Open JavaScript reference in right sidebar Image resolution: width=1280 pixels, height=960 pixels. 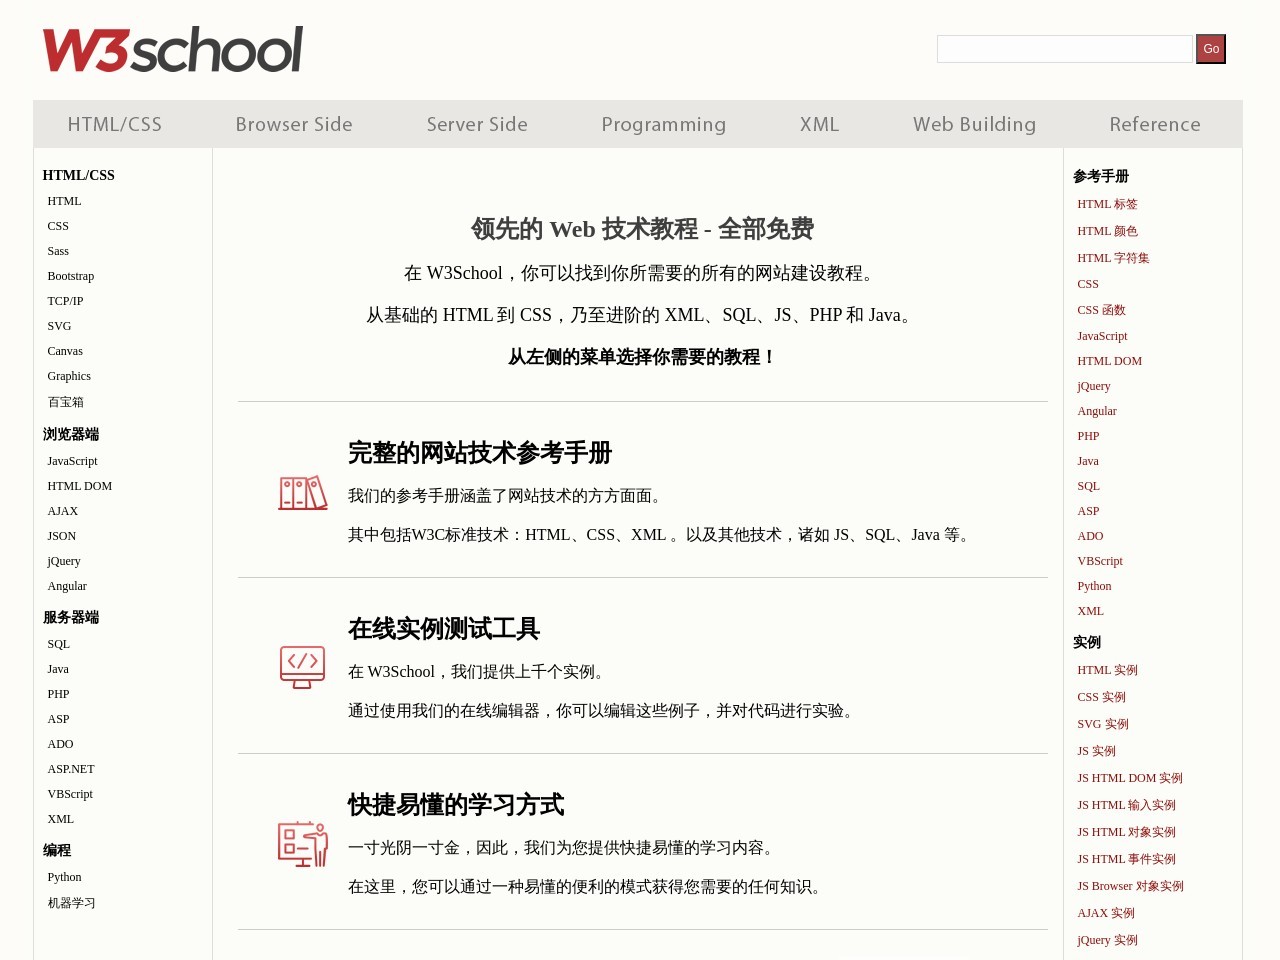pyautogui.click(x=1102, y=336)
